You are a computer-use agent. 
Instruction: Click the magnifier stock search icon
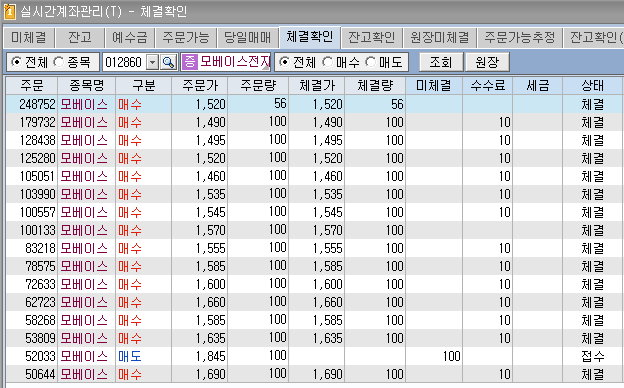168,62
